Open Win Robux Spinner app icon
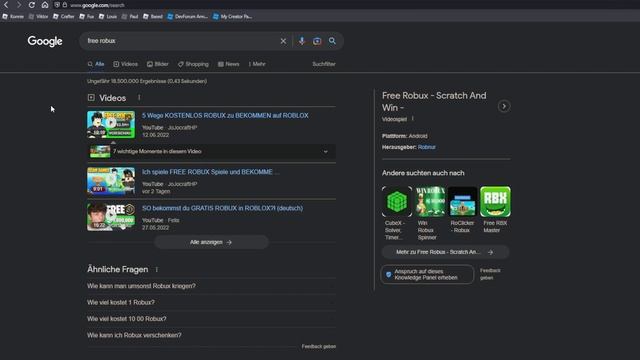The width and height of the screenshot is (640, 360). [430, 202]
